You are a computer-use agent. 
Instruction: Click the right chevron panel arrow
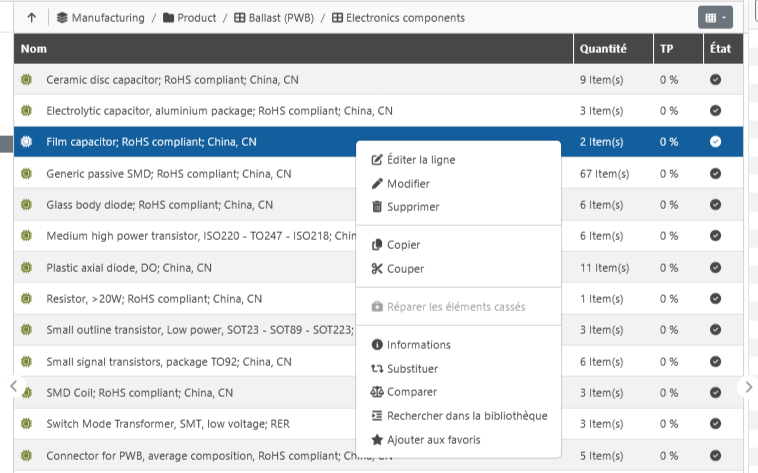coord(748,387)
